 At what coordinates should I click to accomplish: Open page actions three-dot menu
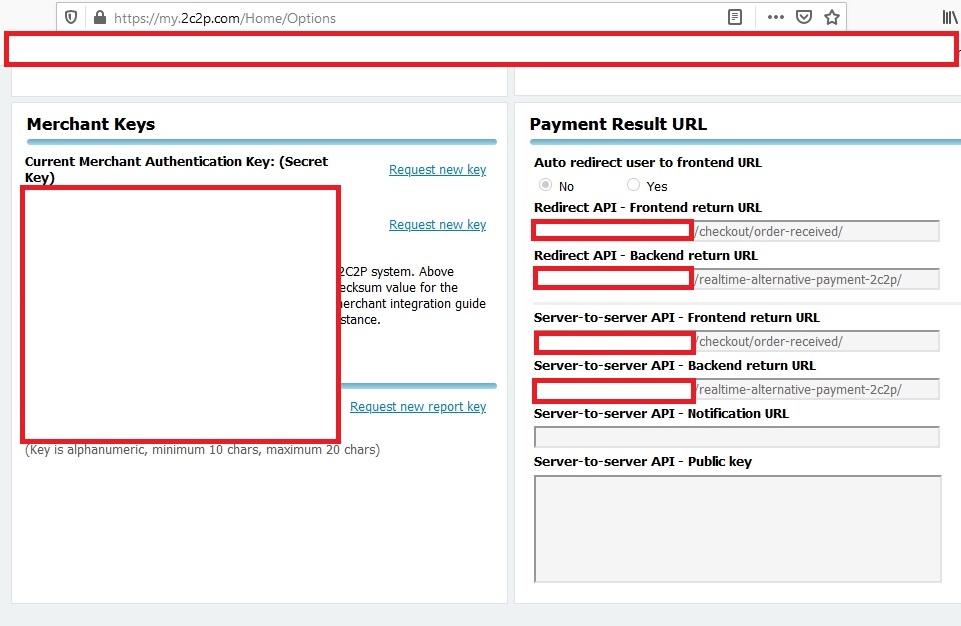pyautogui.click(x=775, y=17)
